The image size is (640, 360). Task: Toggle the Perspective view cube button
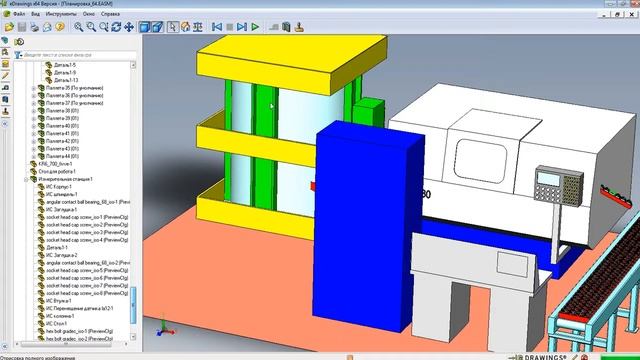point(158,27)
